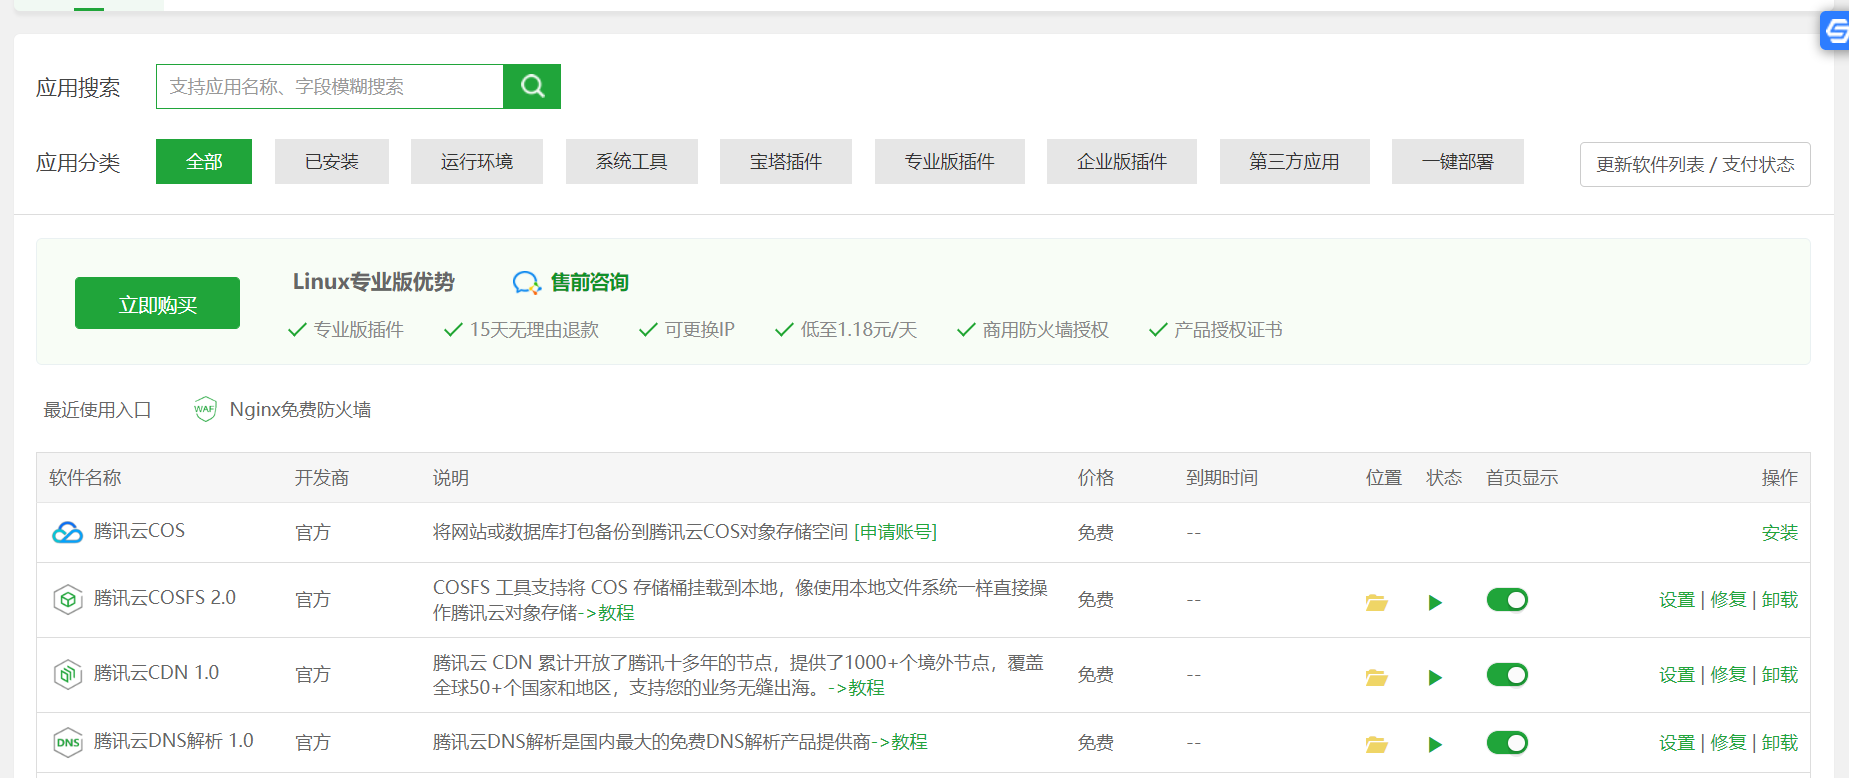Screen dimensions: 1849x778
Task: Click 修复 for 腾讯云CDN 1.0
Action: click(1728, 675)
